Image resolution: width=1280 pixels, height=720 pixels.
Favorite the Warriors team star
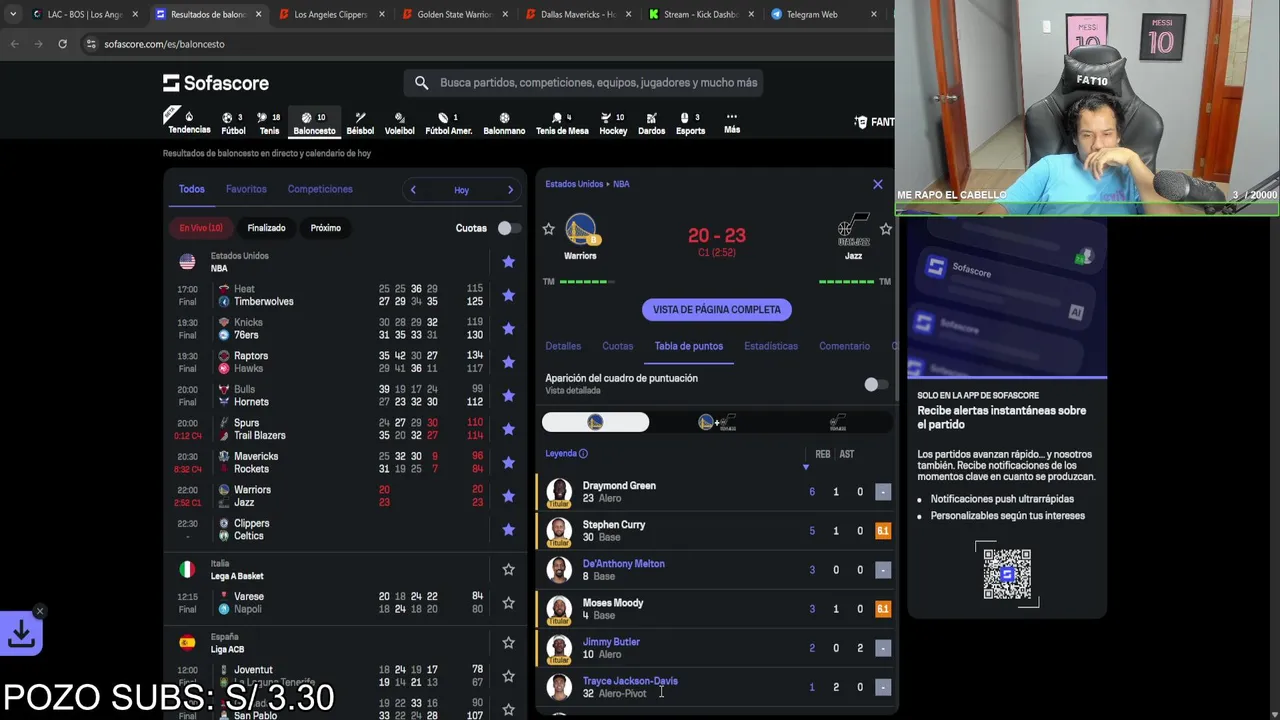pyautogui.click(x=548, y=229)
